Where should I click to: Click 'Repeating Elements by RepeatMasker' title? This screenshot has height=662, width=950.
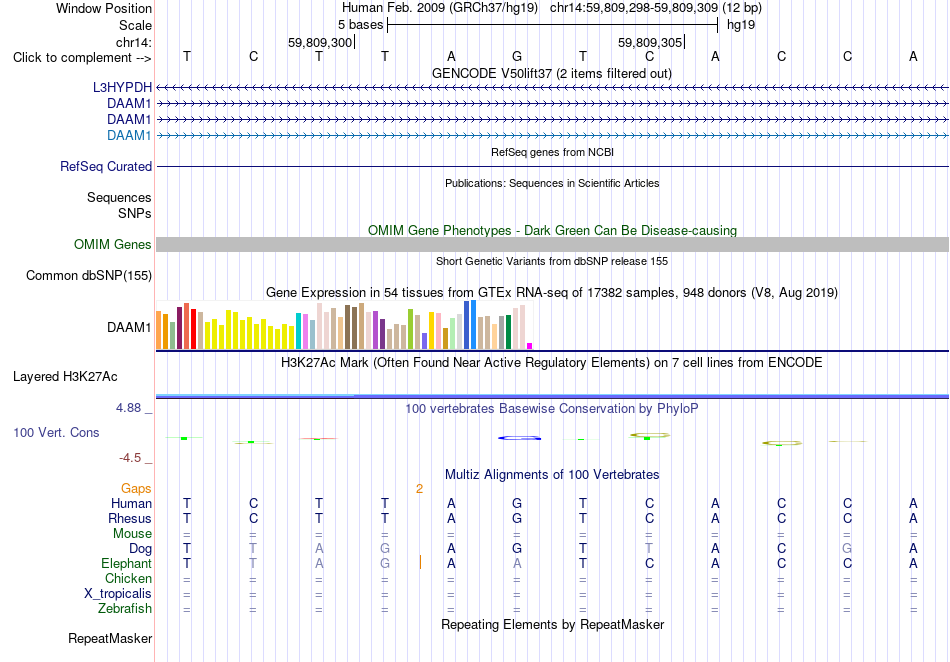(x=552, y=624)
